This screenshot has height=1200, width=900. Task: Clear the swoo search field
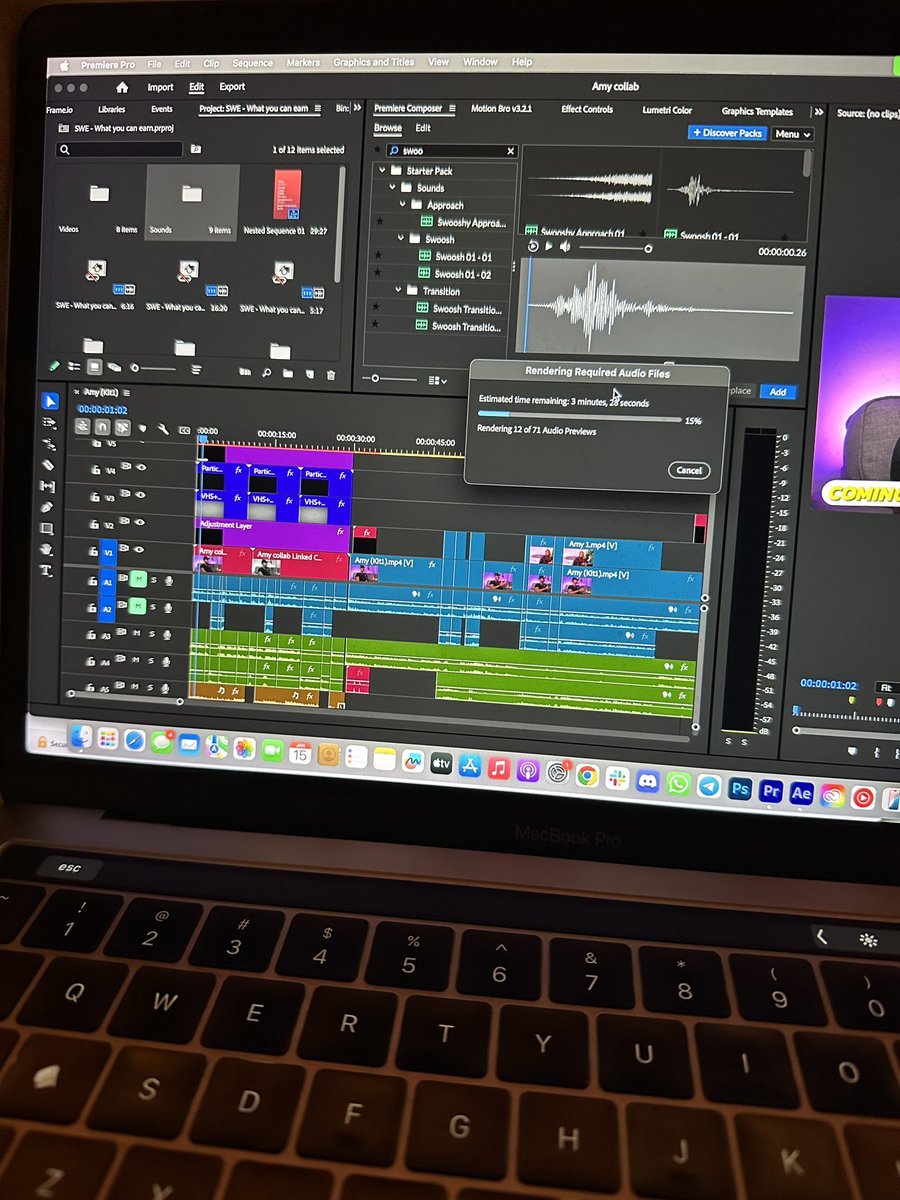click(510, 151)
